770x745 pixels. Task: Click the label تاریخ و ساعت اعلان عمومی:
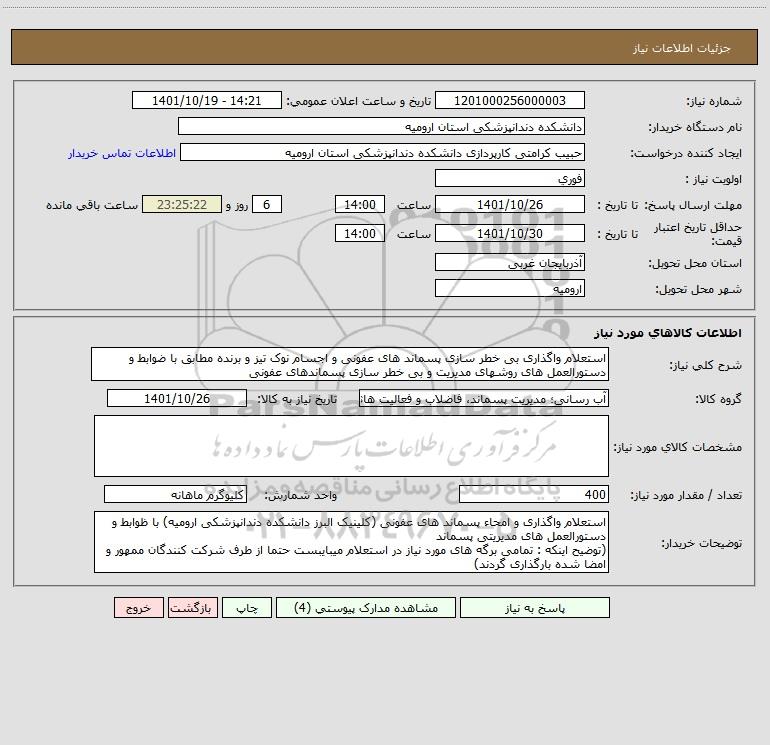[x=358, y=102]
